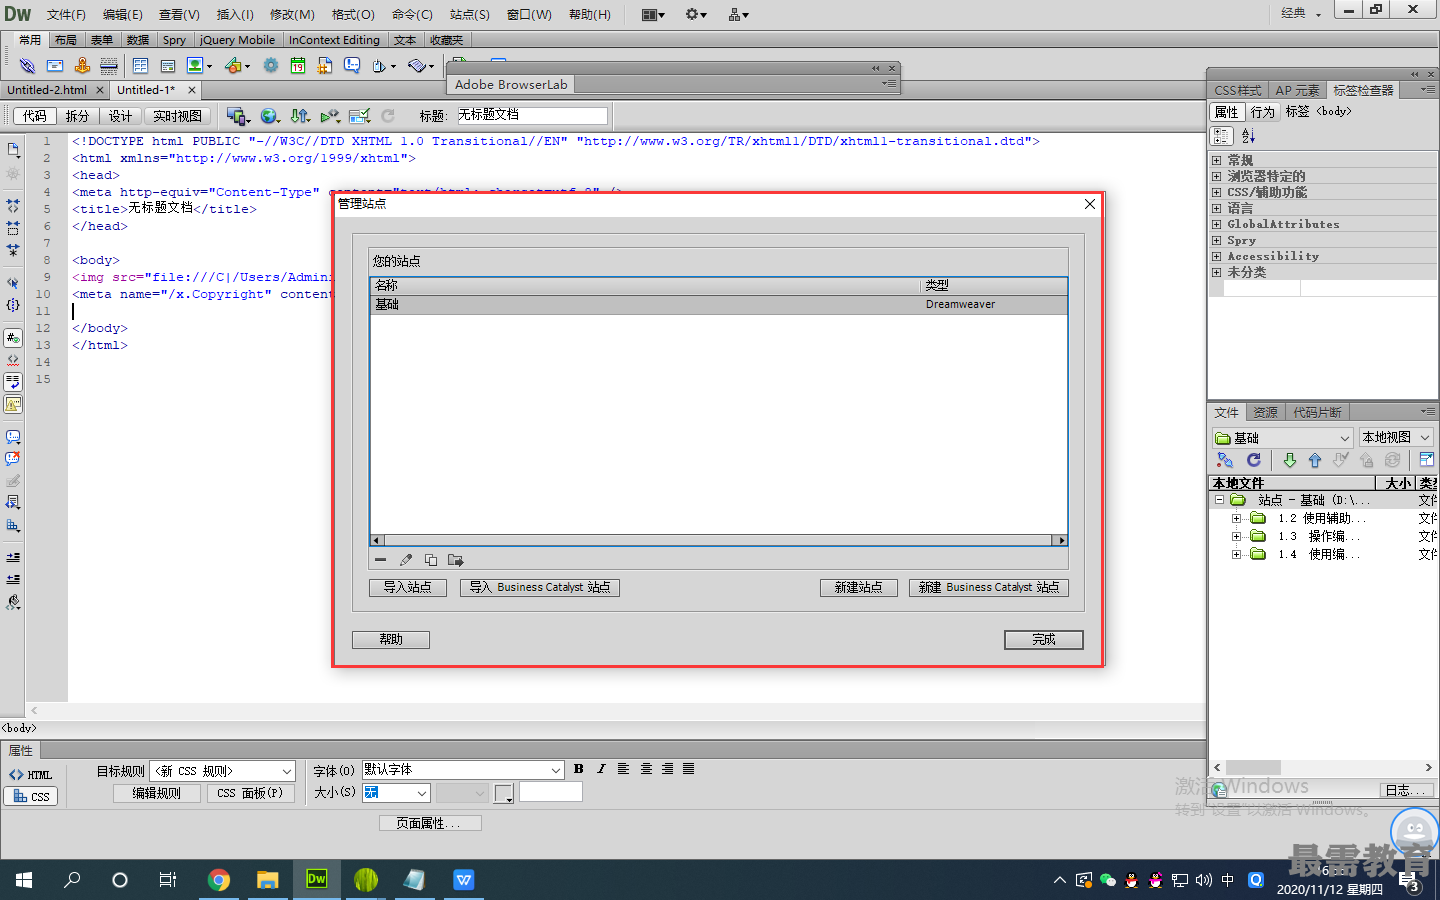Switch to the Untitled-2.html document tab
The width and height of the screenshot is (1440, 900).
click(x=47, y=90)
